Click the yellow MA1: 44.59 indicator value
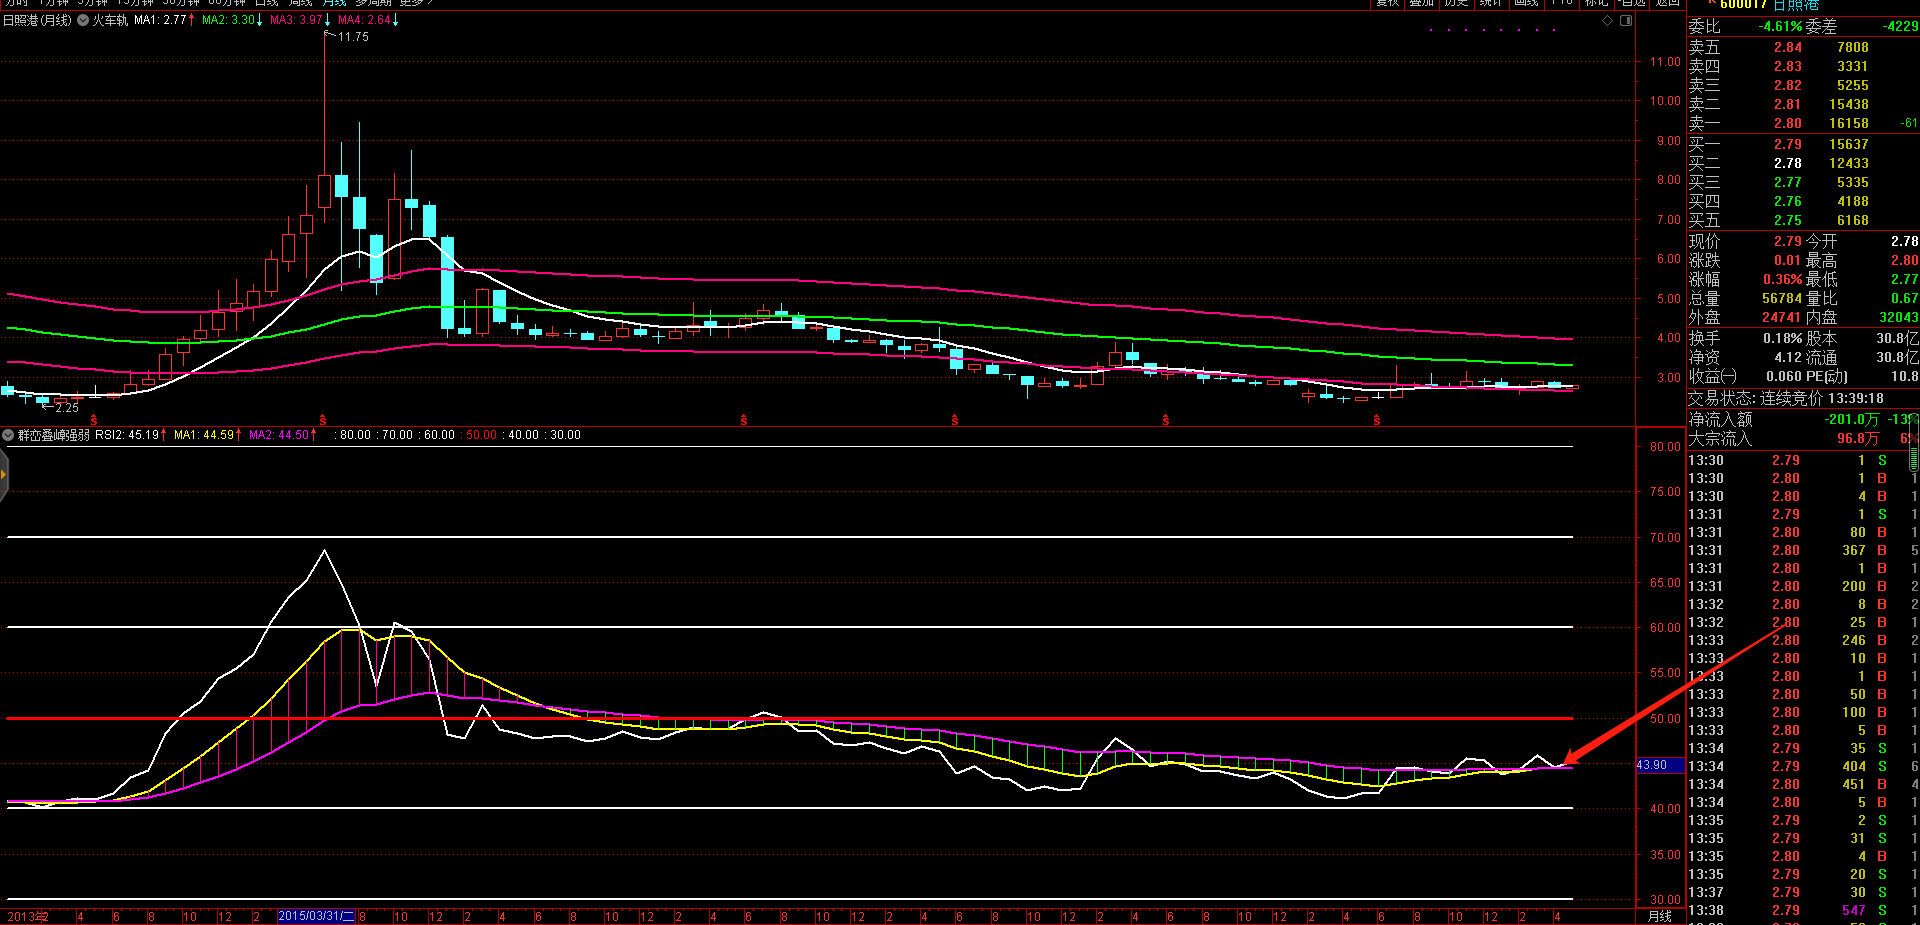1920x925 pixels. 204,435
